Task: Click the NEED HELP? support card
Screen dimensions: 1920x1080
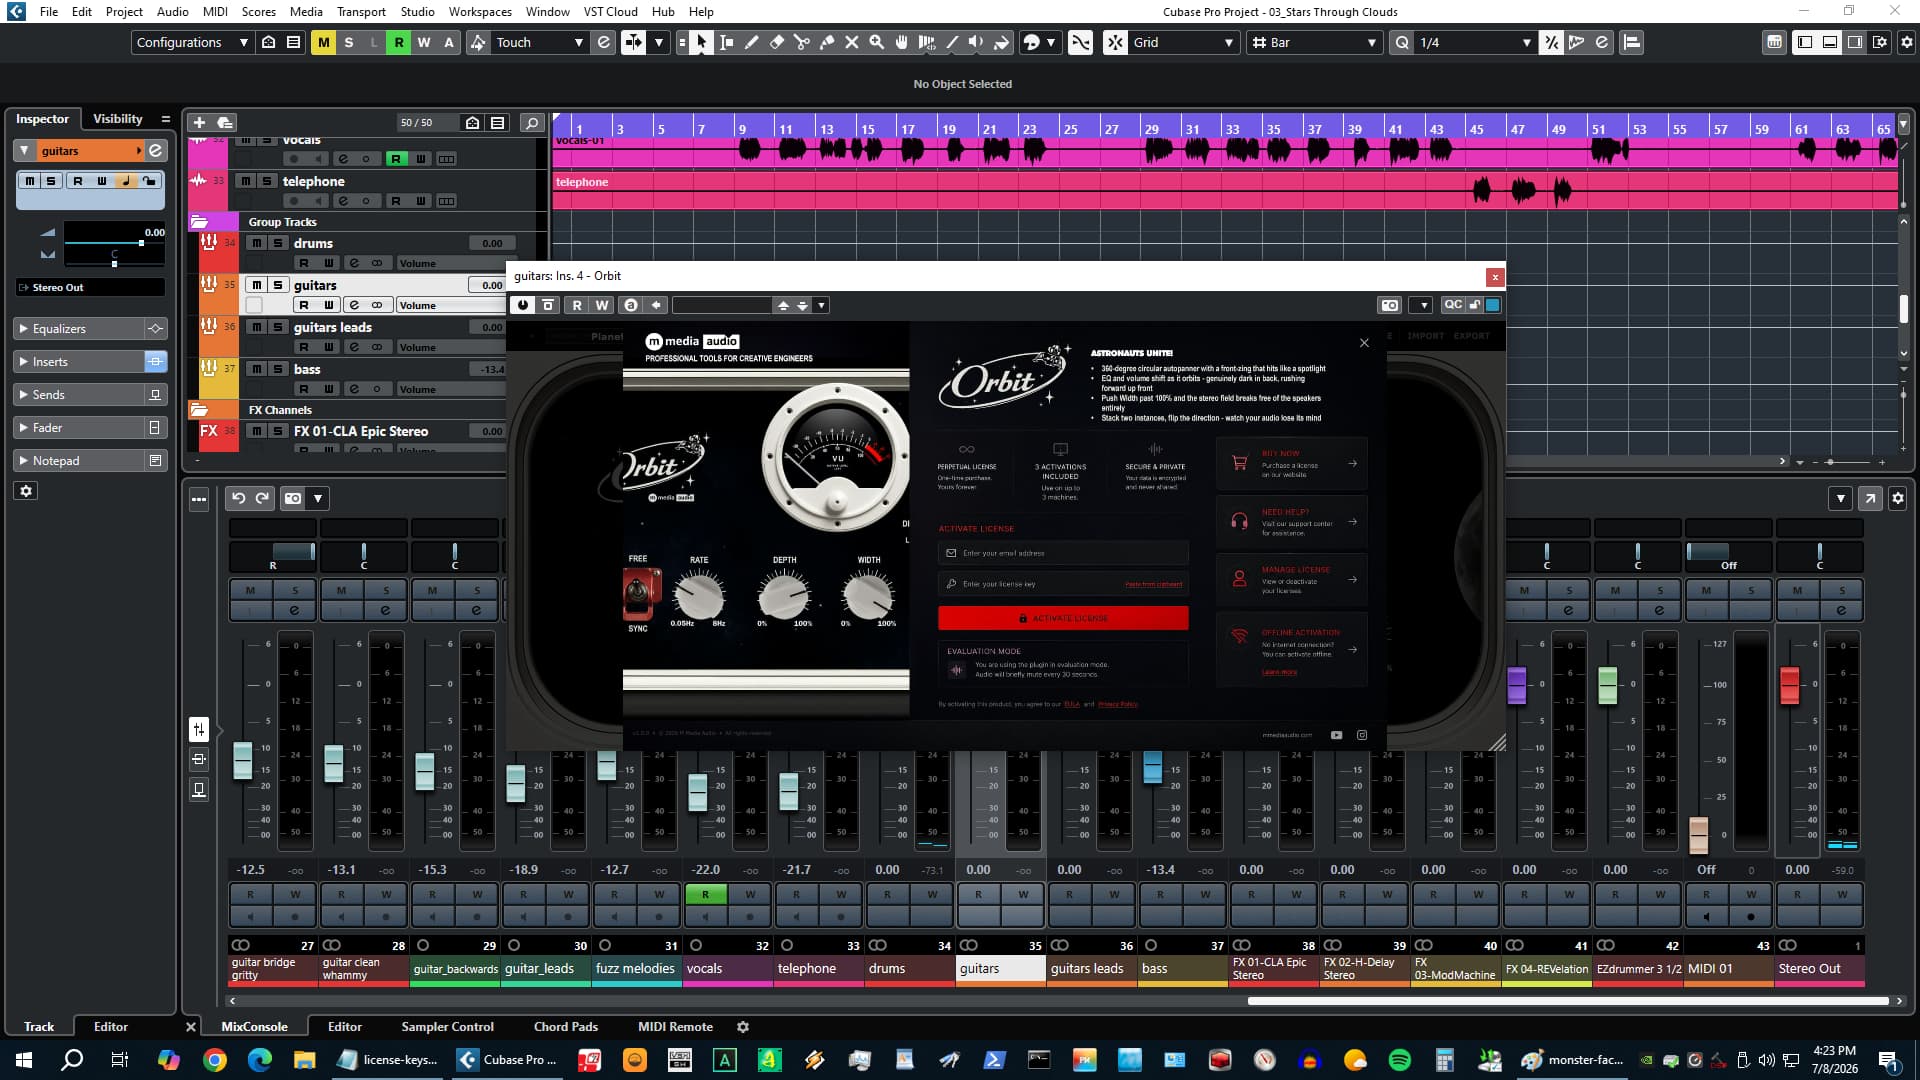Action: tap(1291, 521)
